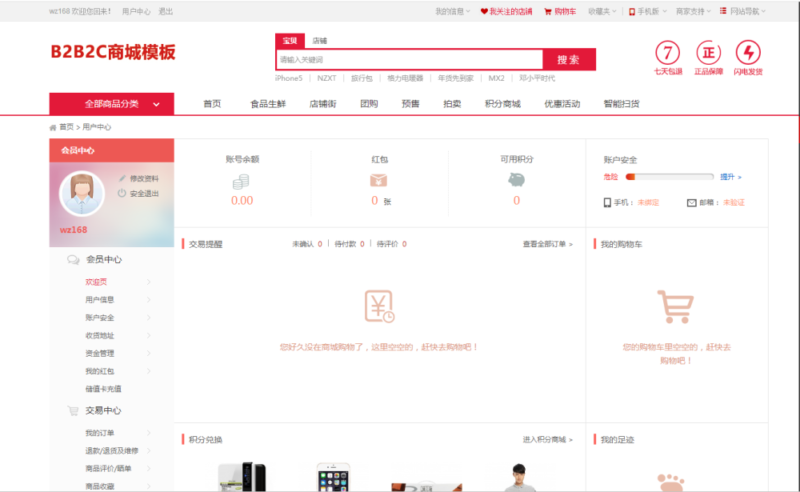Screen dimensions: 800x492
Task: Open the 手机版 dropdown
Action: (x=648, y=11)
